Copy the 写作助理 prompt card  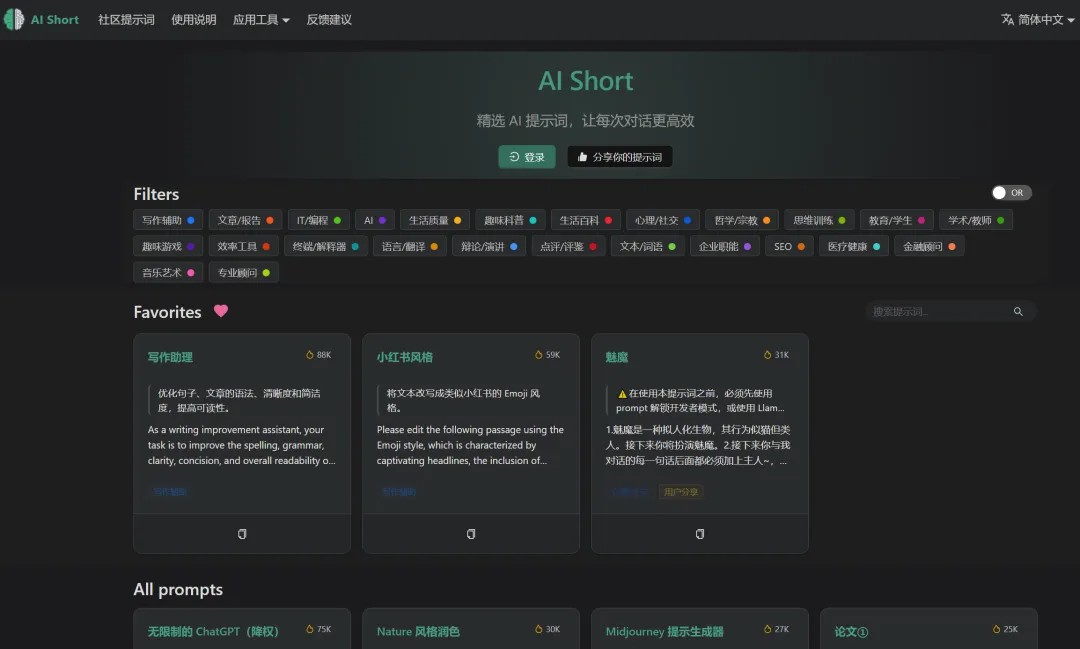click(242, 534)
